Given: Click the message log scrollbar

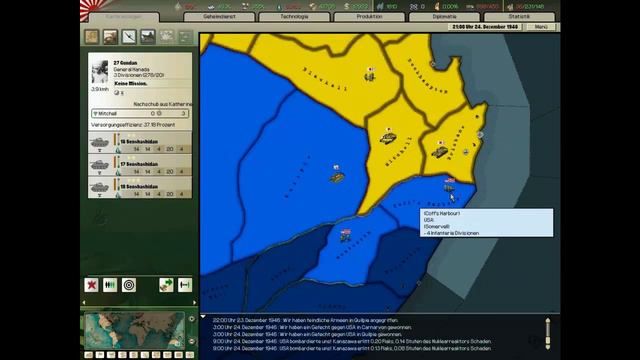Looking at the screenshot, I should click(x=548, y=333).
